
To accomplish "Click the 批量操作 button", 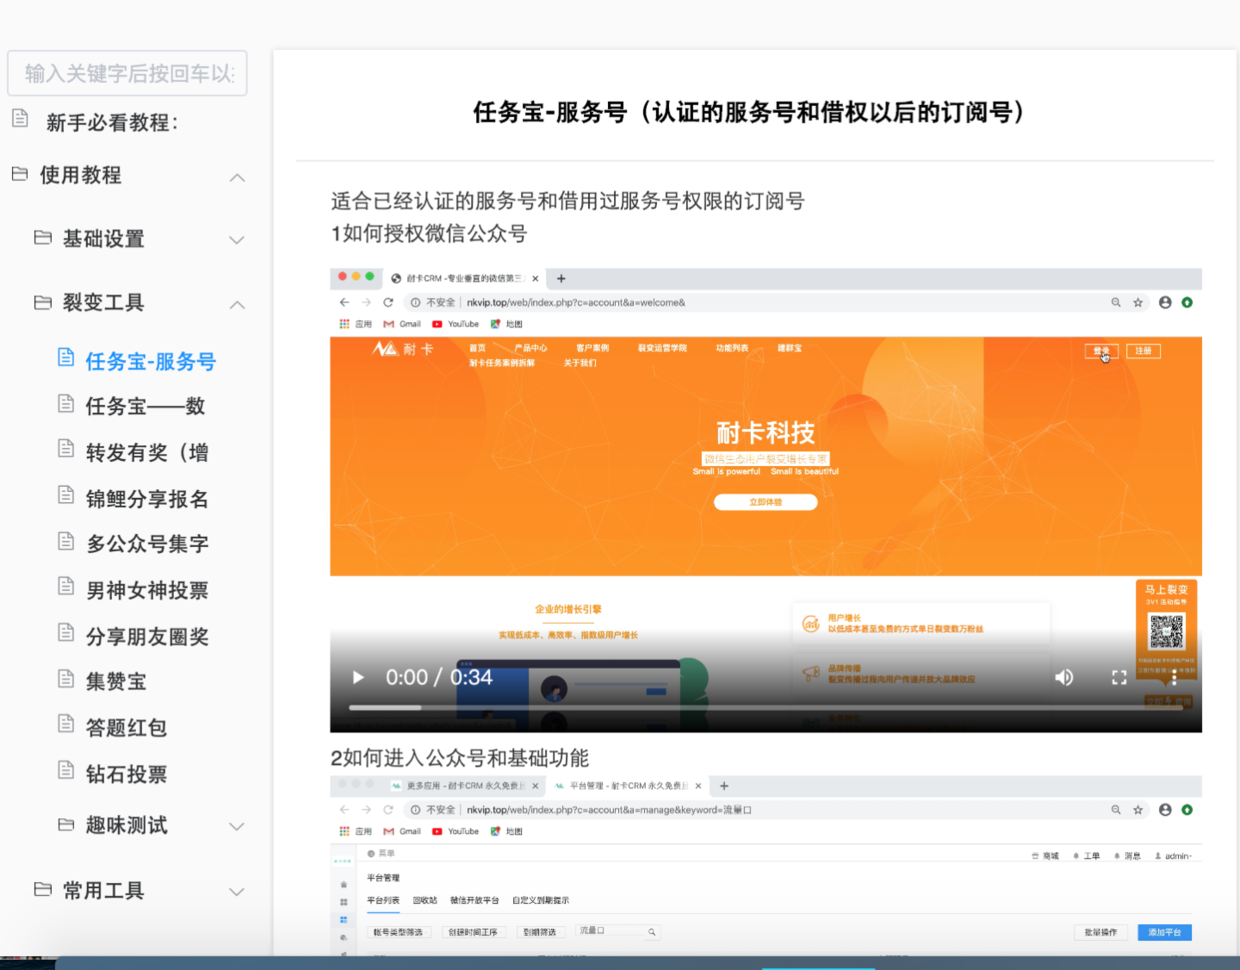I will point(1101,932).
